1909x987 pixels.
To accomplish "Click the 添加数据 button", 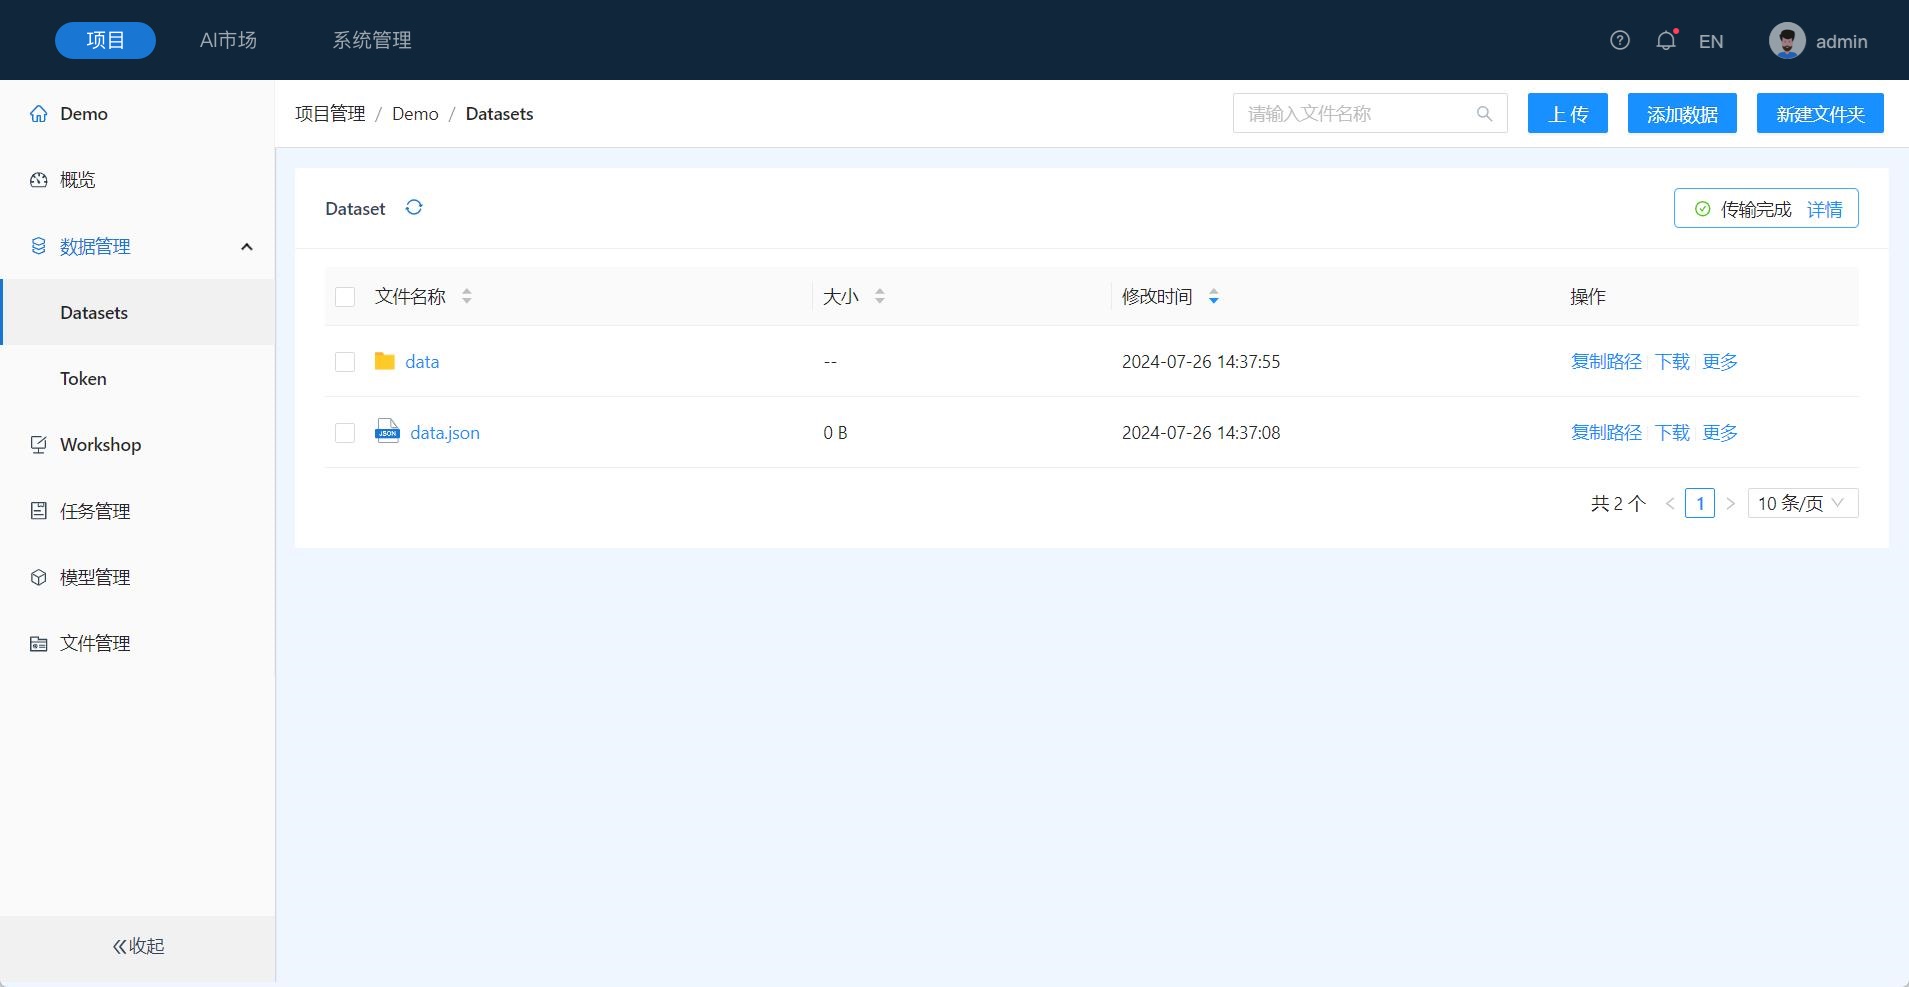I will click(1682, 114).
